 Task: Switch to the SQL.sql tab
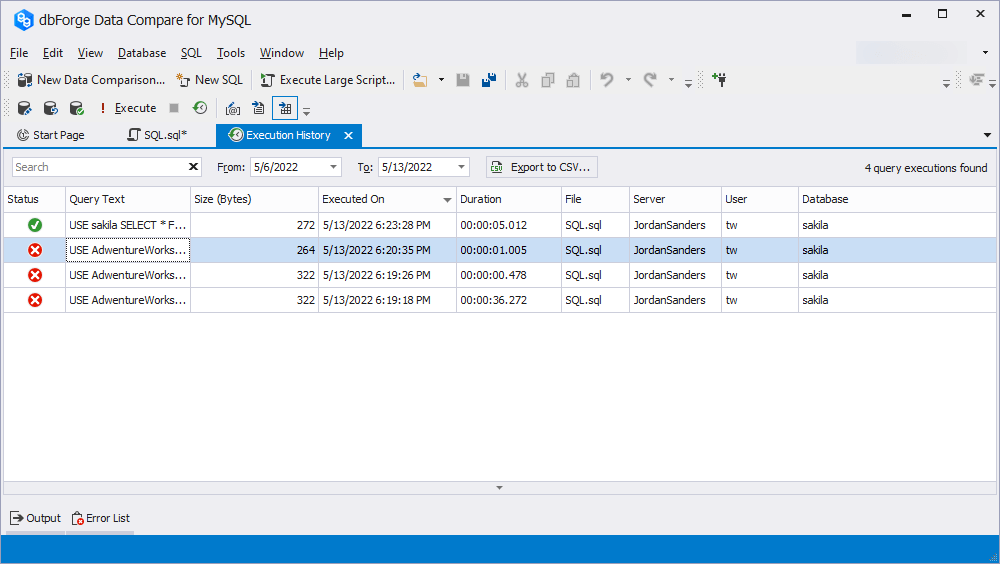(x=158, y=135)
